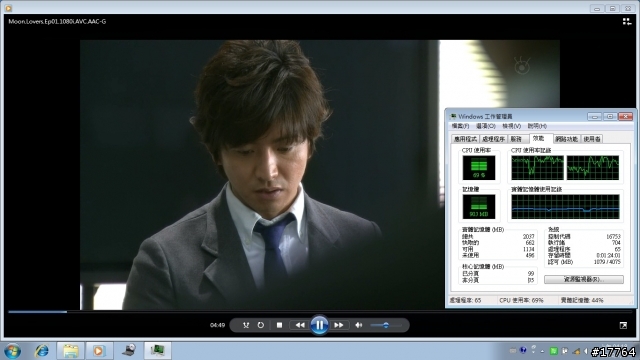Click the physical memory 44% status text
Screen dimensions: 640x360
tap(582, 300)
